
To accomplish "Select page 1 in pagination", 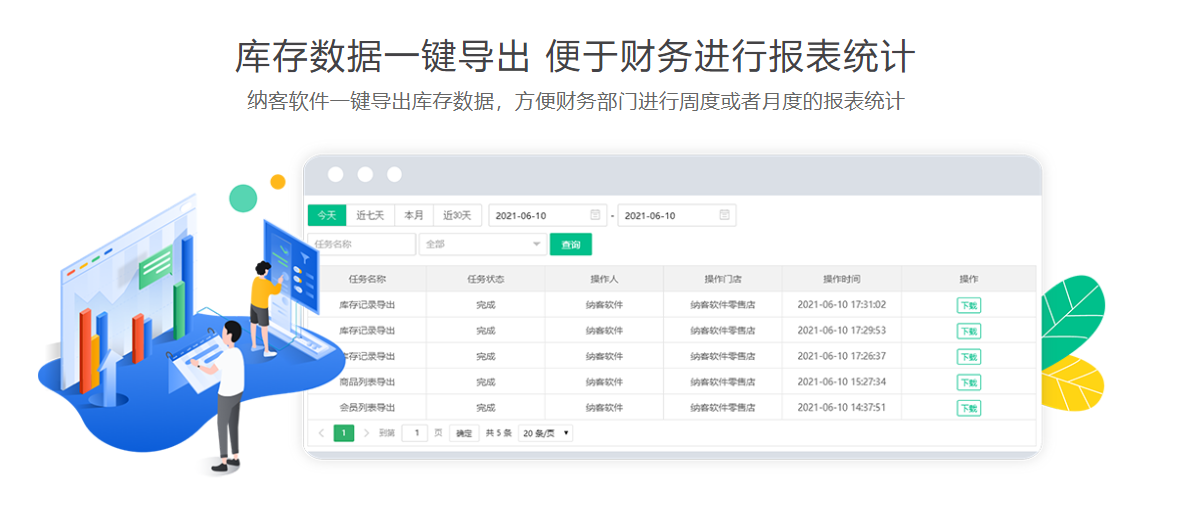I will pos(344,433).
